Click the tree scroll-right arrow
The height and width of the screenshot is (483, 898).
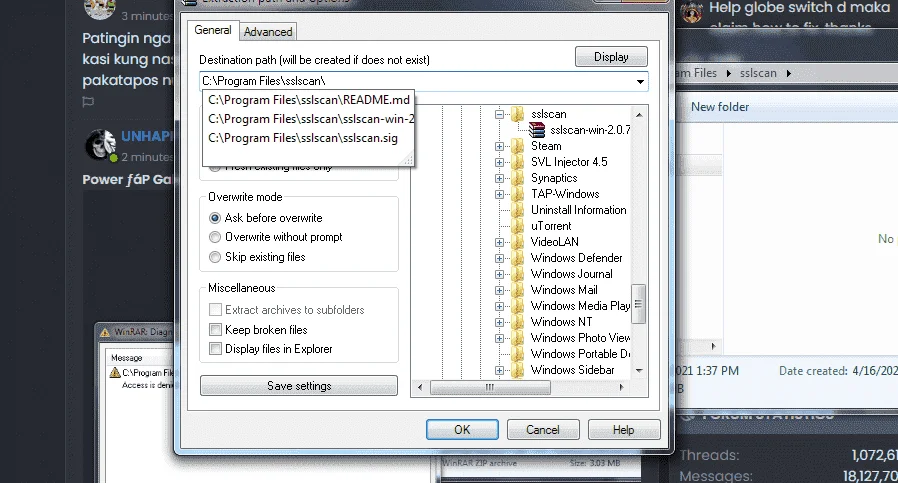coord(621,387)
